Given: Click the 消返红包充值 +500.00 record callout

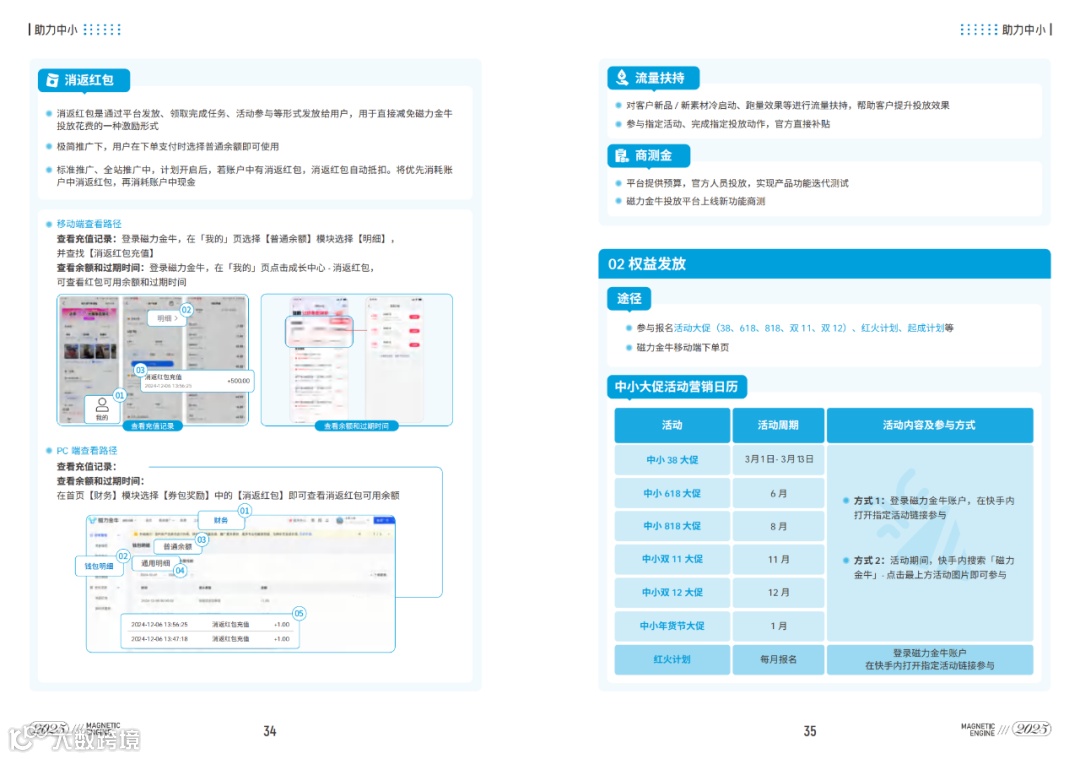Looking at the screenshot, I should [x=197, y=381].
